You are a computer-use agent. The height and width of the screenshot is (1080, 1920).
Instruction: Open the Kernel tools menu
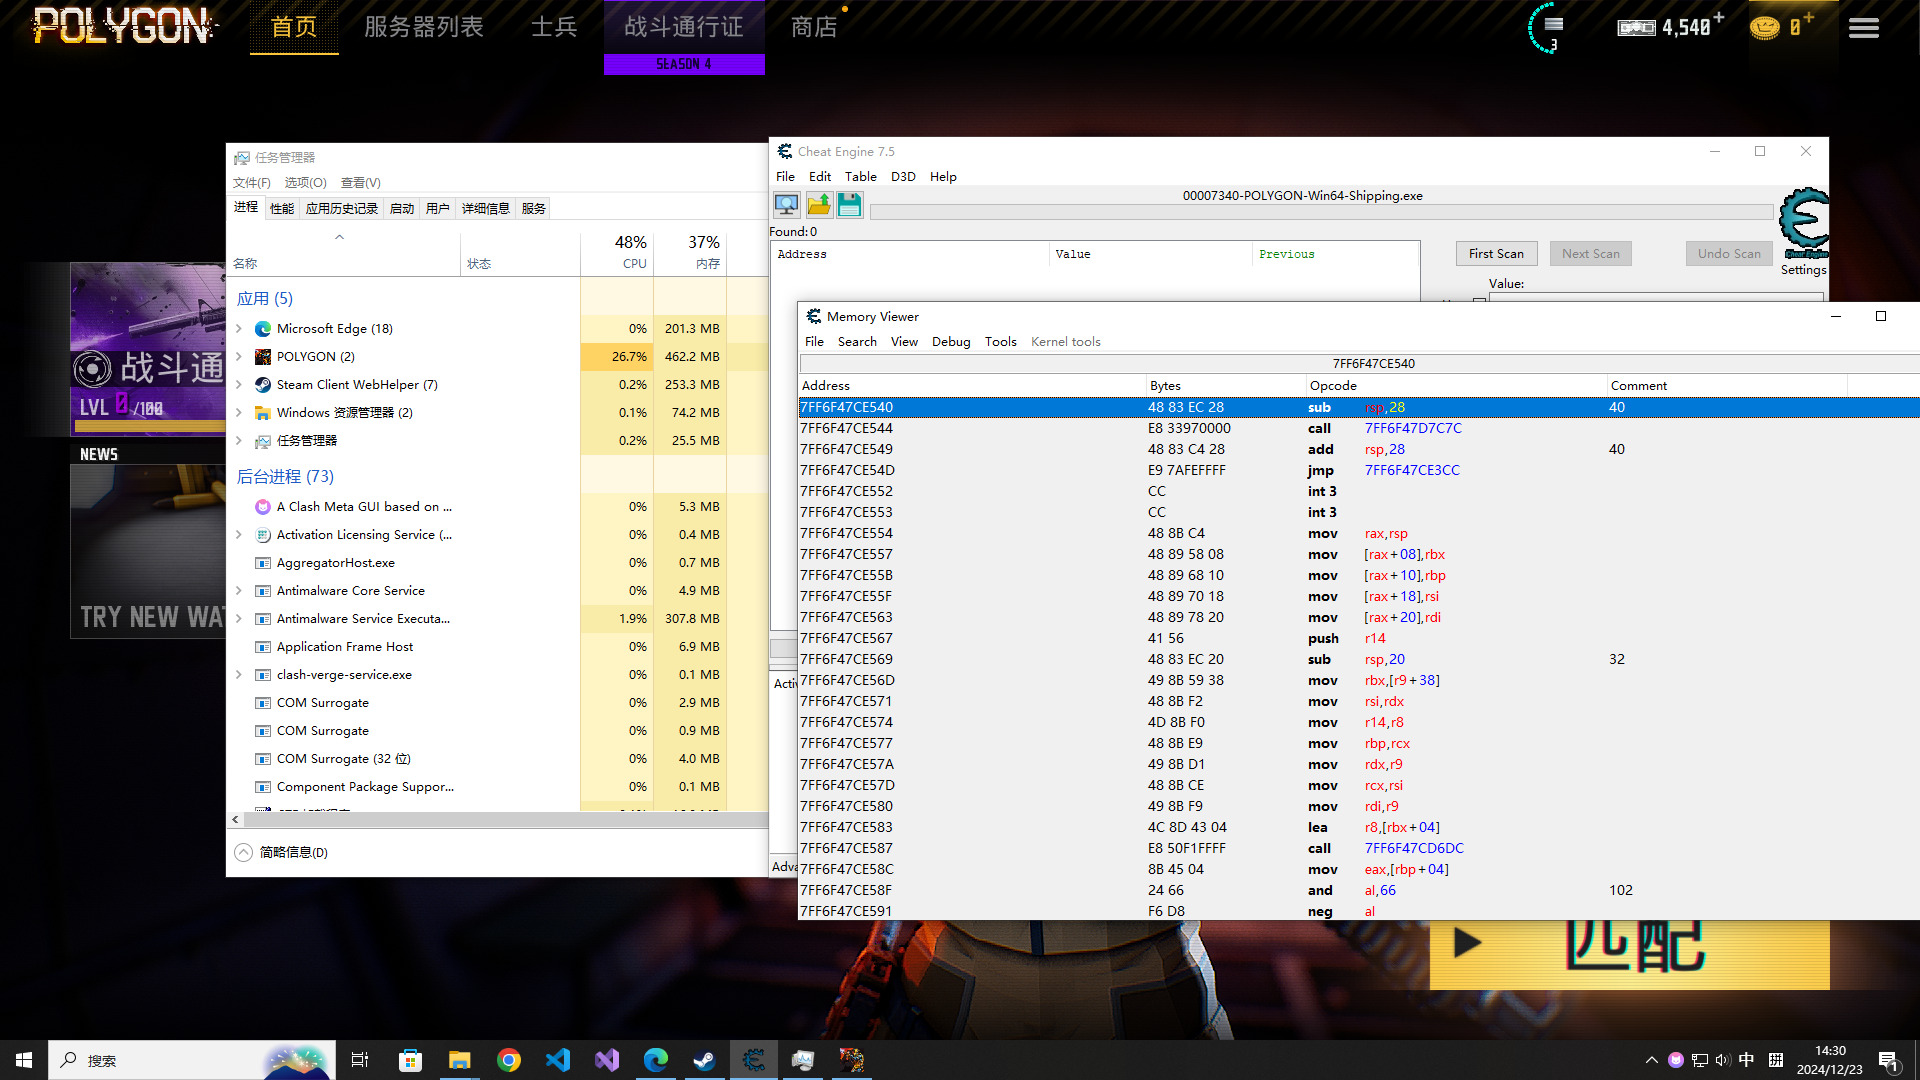(1065, 341)
